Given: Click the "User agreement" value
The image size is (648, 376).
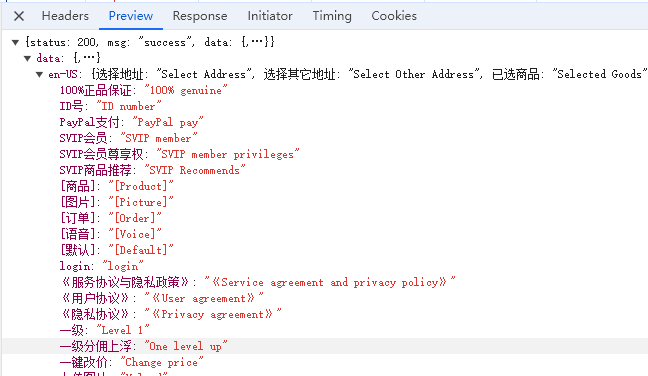Looking at the screenshot, I should (203, 298).
